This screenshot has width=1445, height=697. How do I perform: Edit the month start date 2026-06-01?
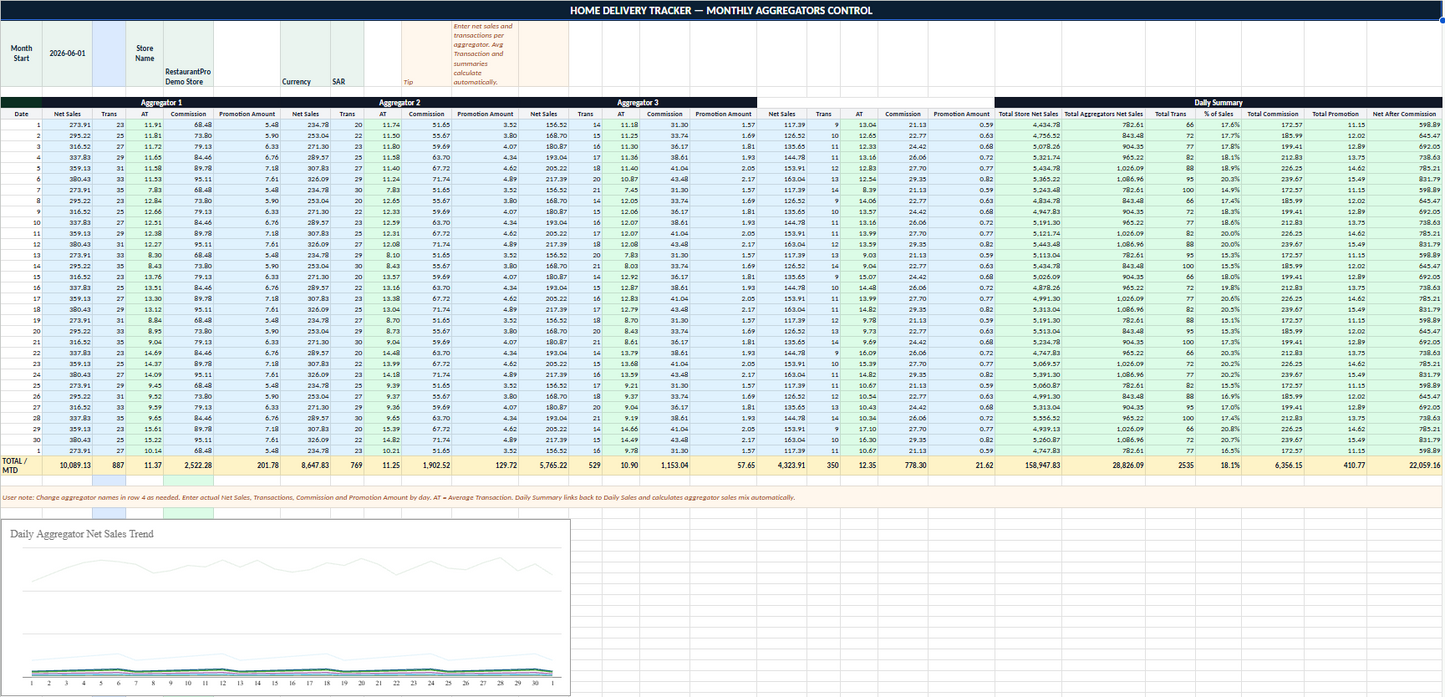[x=67, y=54]
